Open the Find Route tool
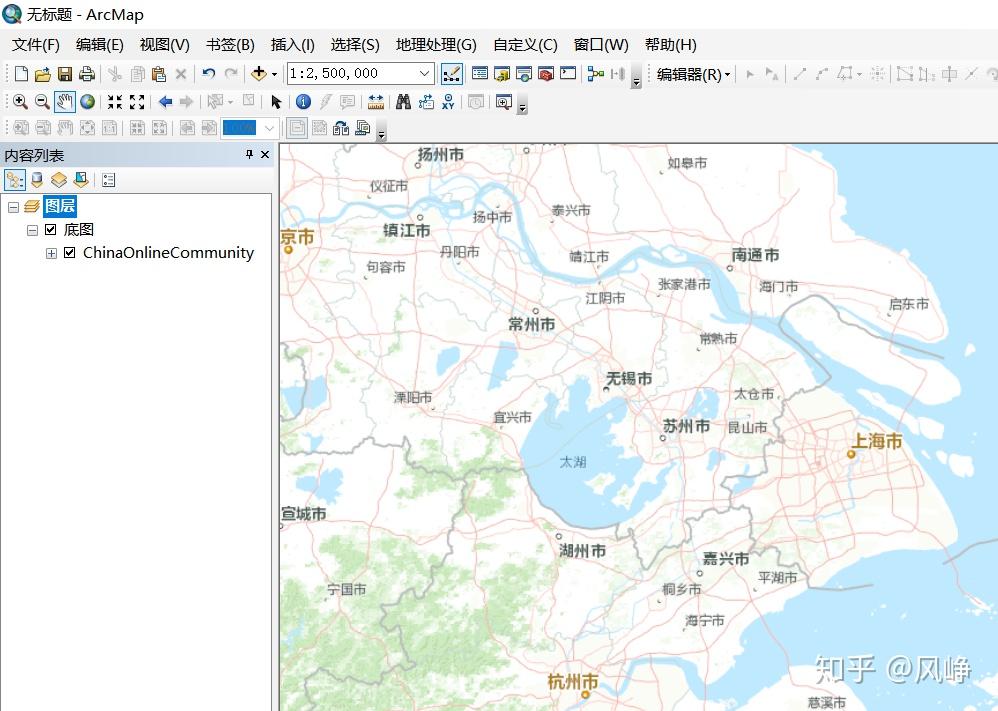998x711 pixels. 426,102
